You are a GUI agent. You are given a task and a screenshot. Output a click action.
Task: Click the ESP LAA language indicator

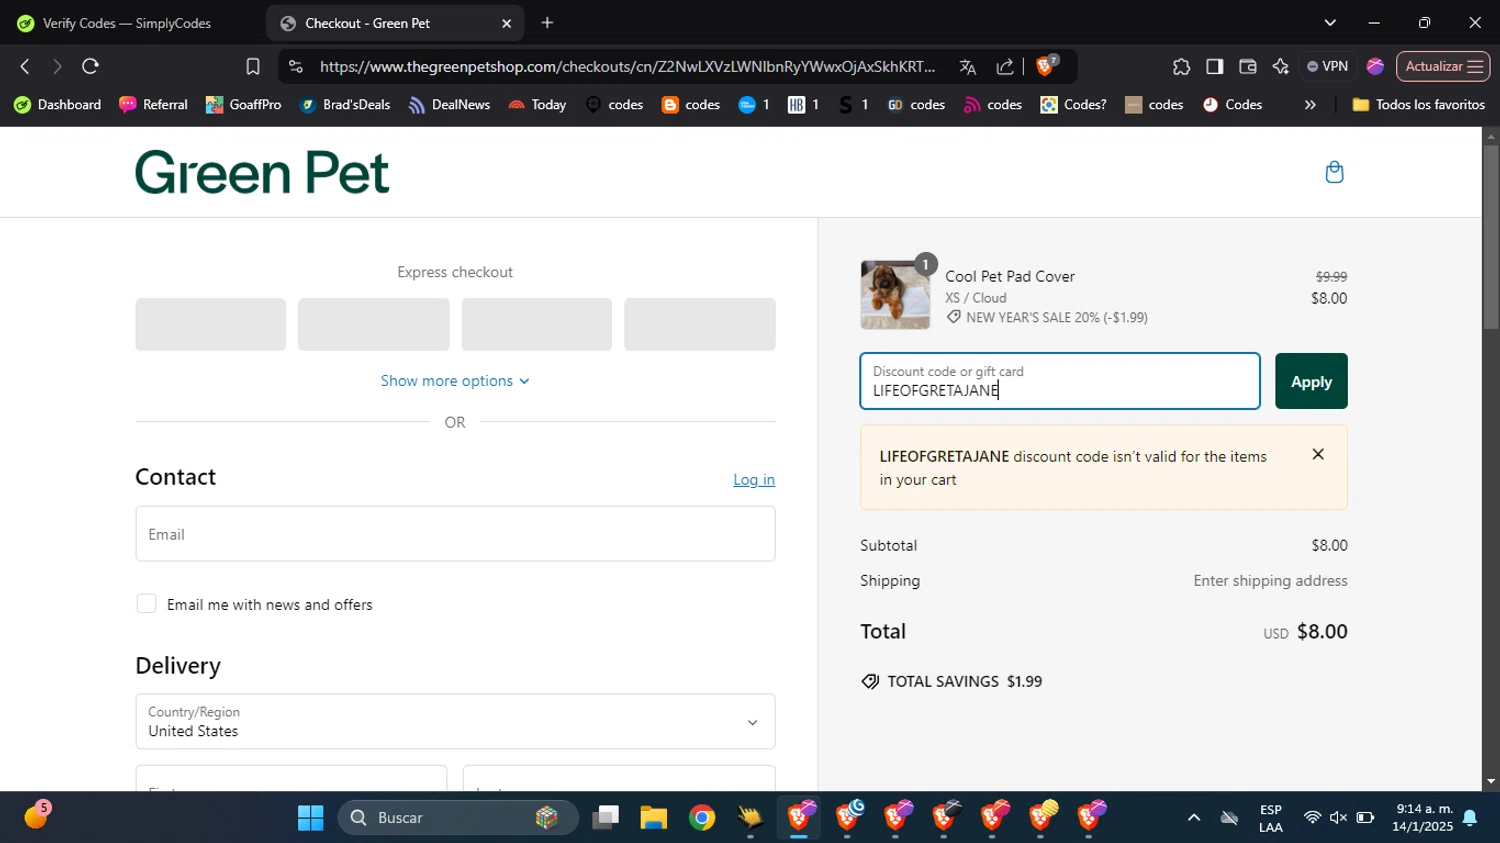[x=1271, y=818]
